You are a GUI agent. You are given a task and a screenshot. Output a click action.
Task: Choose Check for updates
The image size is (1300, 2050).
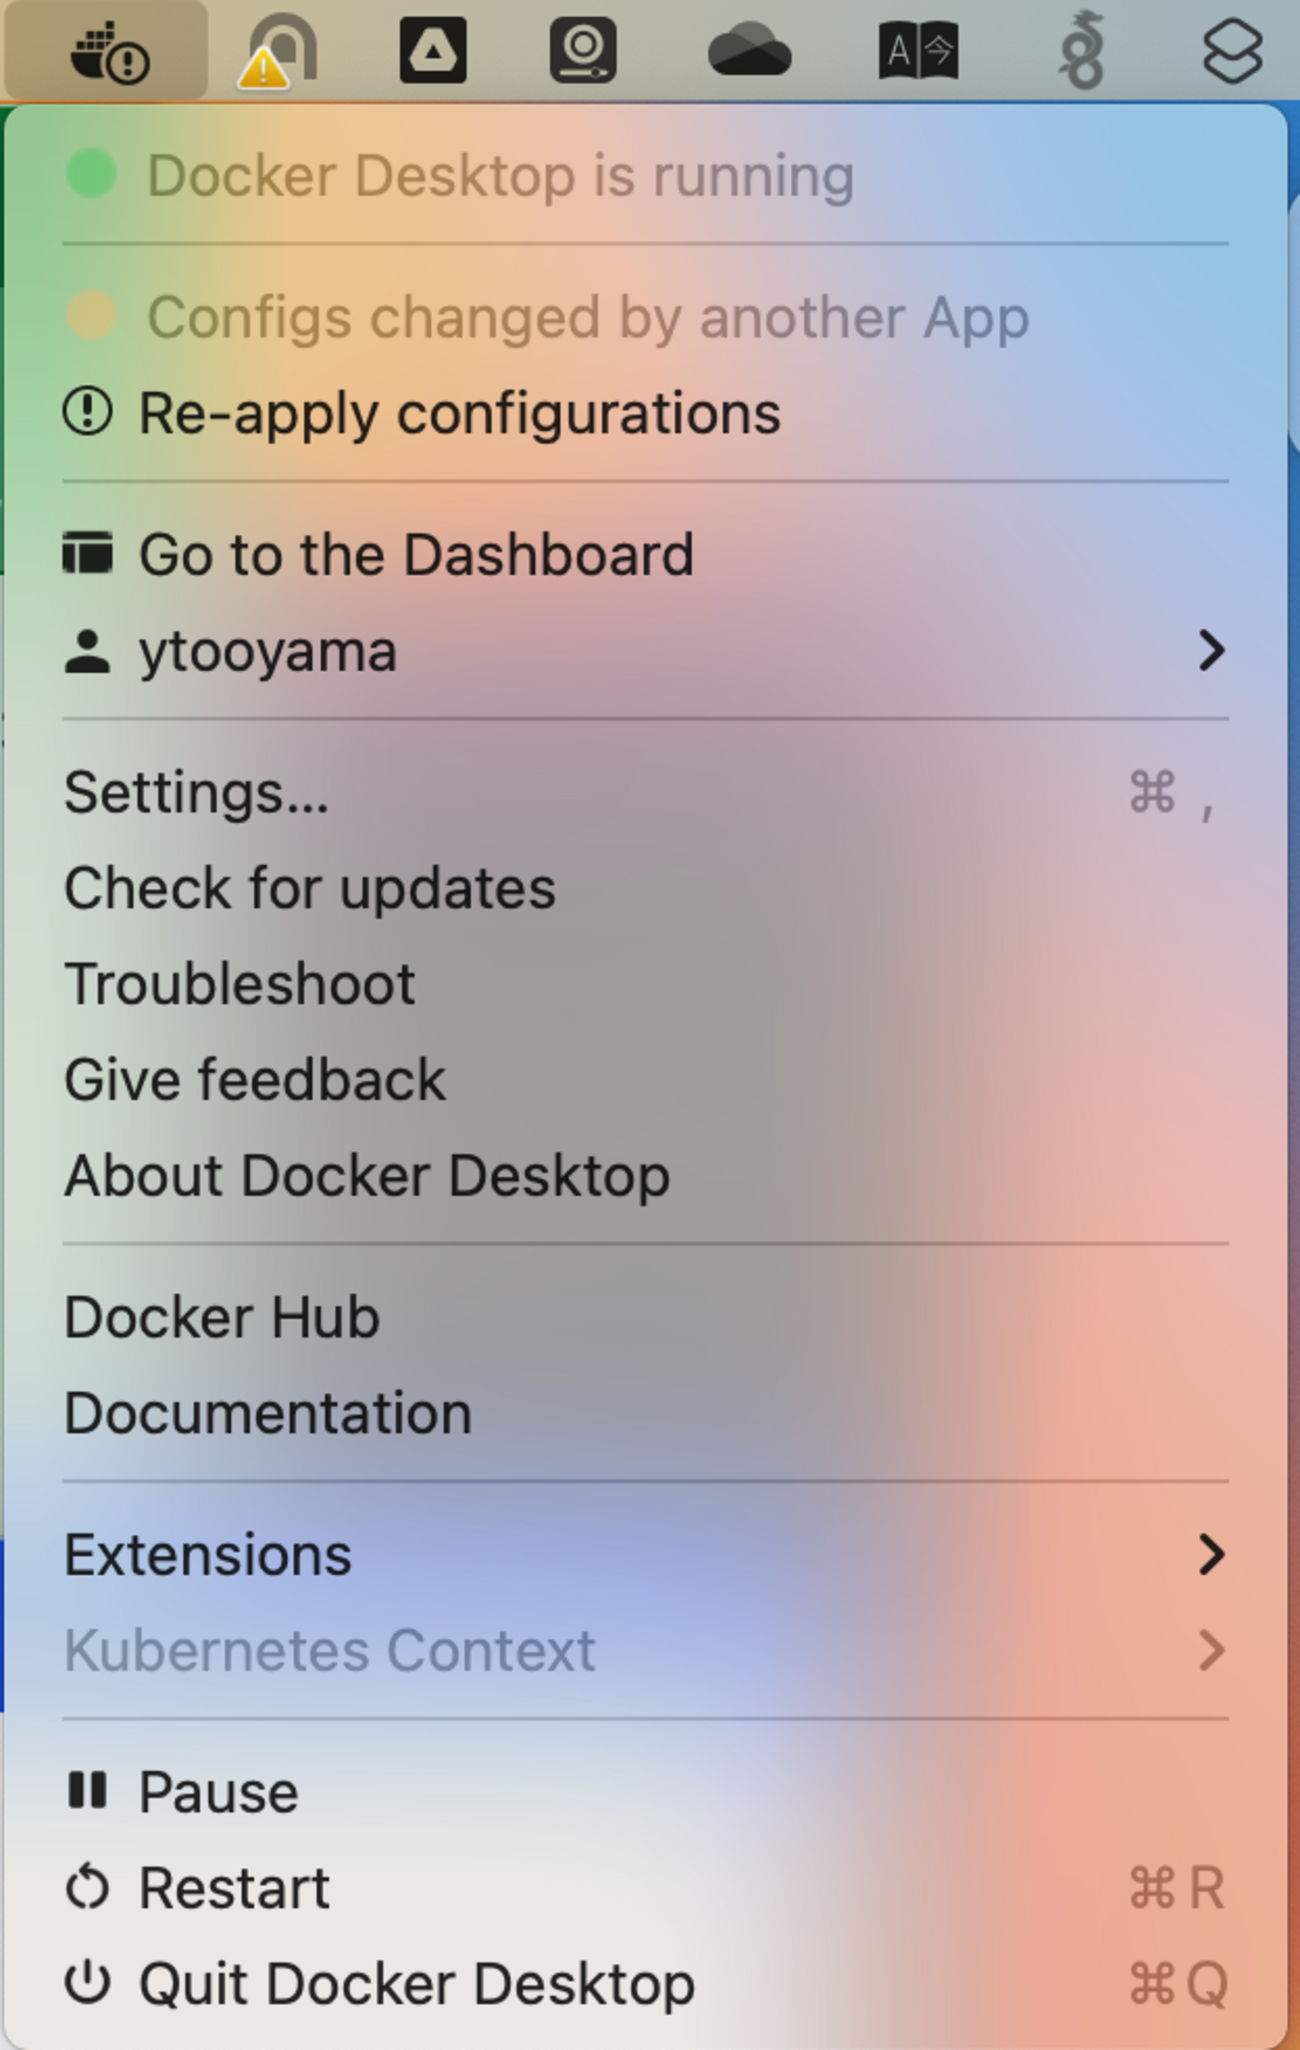coord(310,888)
